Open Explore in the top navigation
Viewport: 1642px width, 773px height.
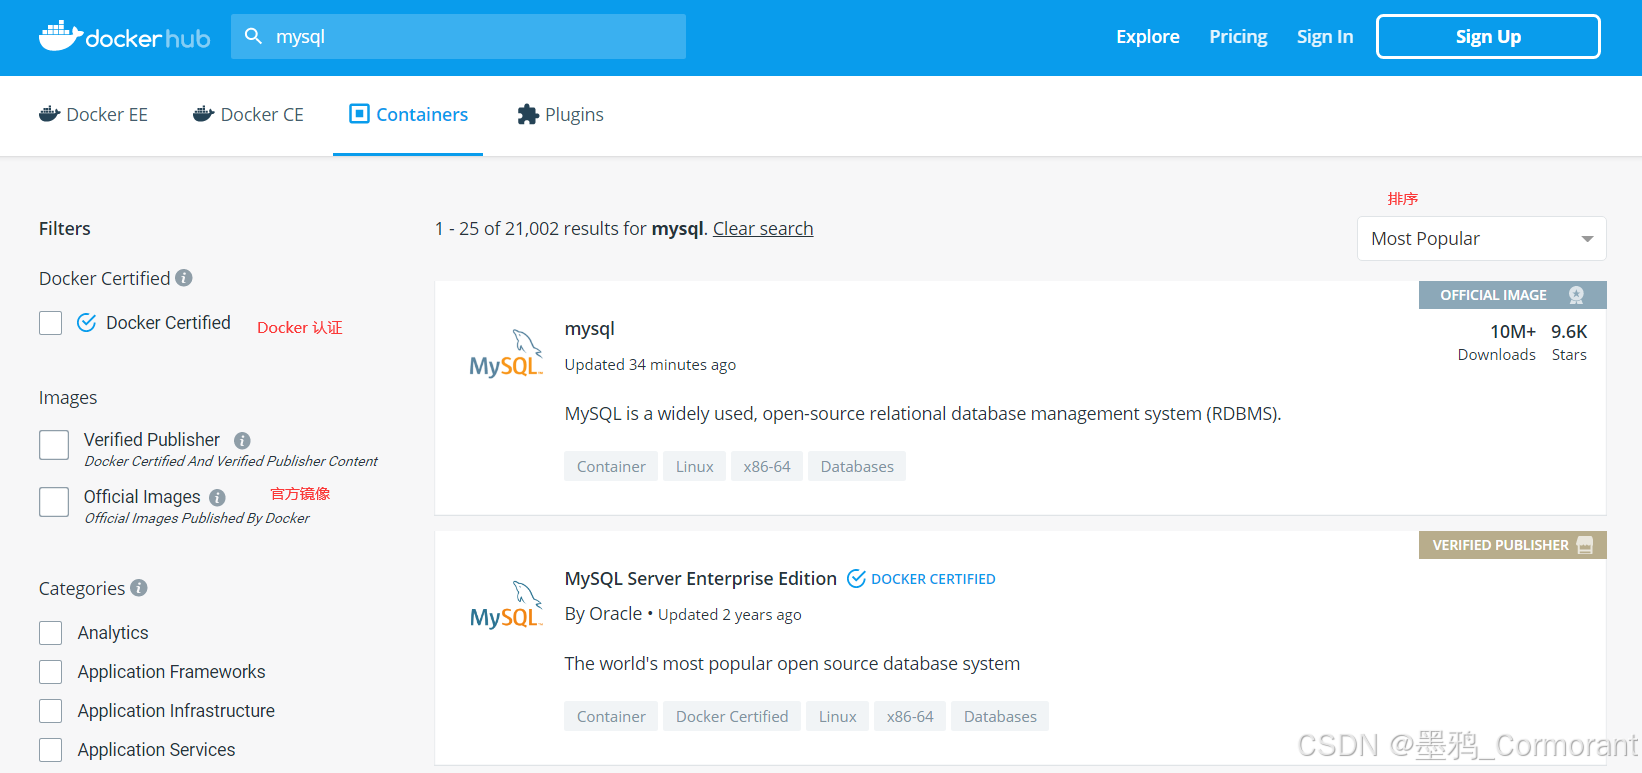pyautogui.click(x=1148, y=37)
